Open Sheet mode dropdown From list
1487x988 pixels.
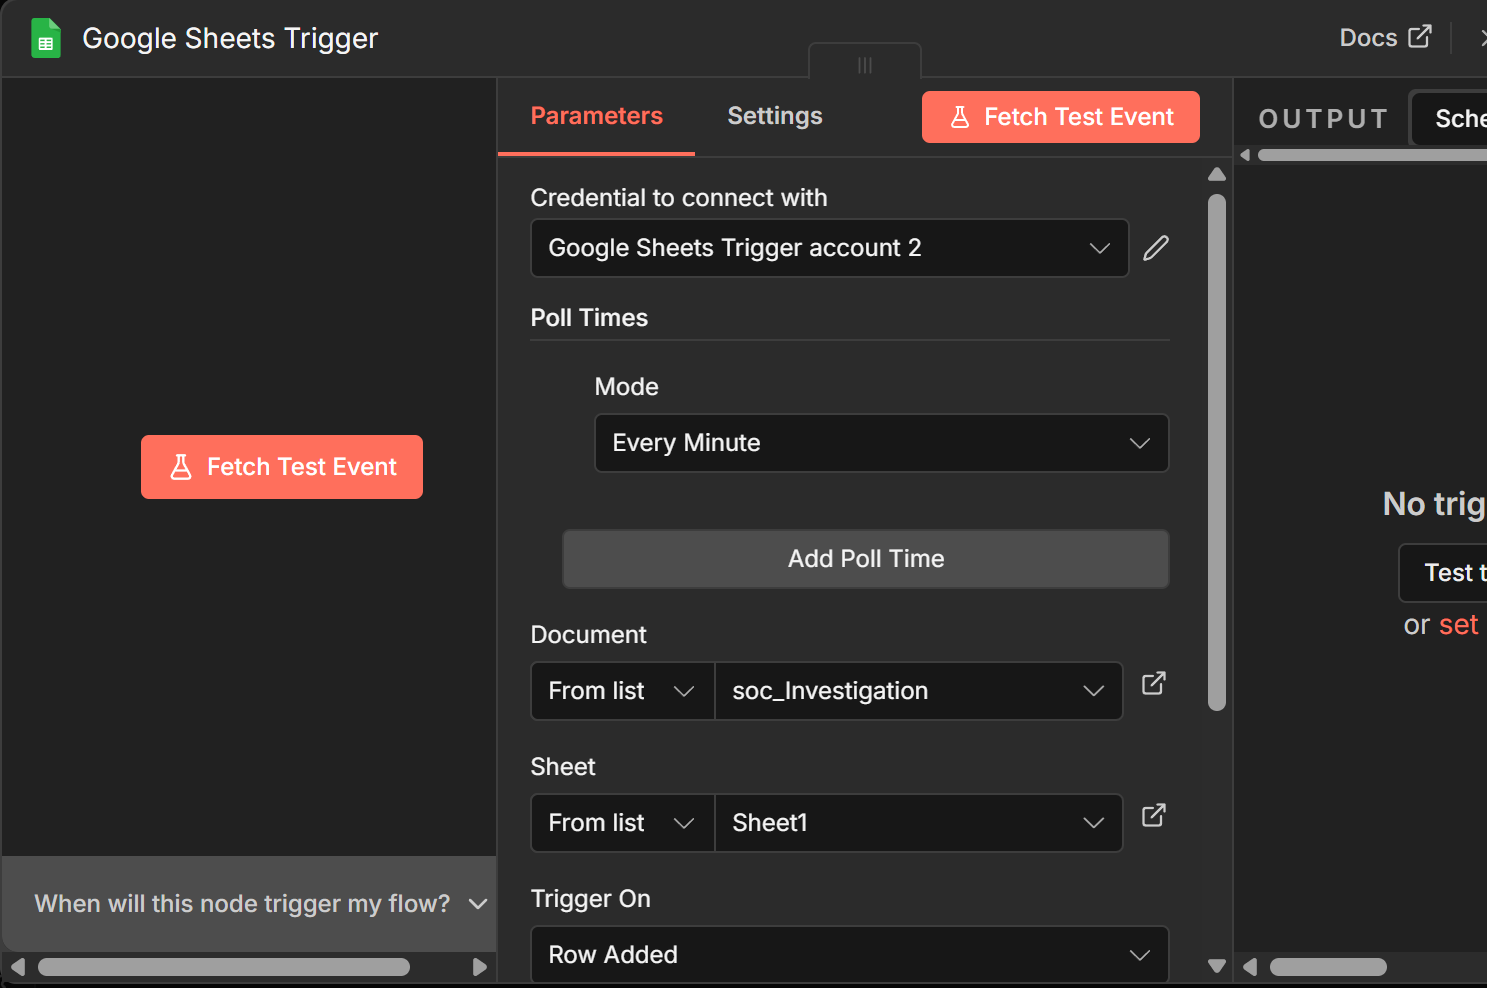pos(622,823)
